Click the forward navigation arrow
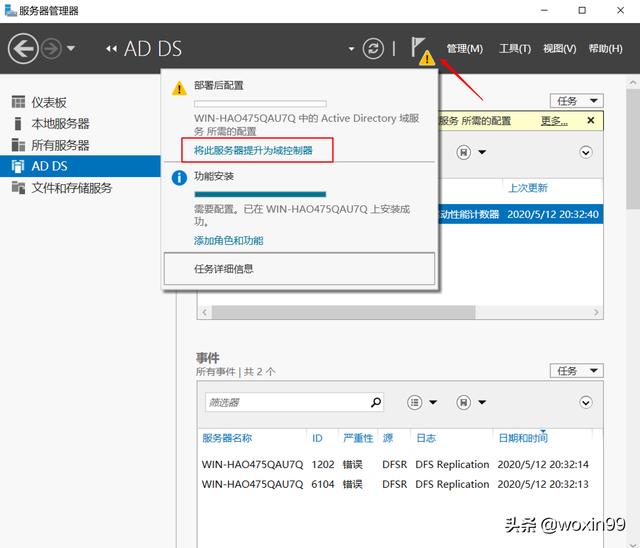640x548 pixels. pos(51,49)
